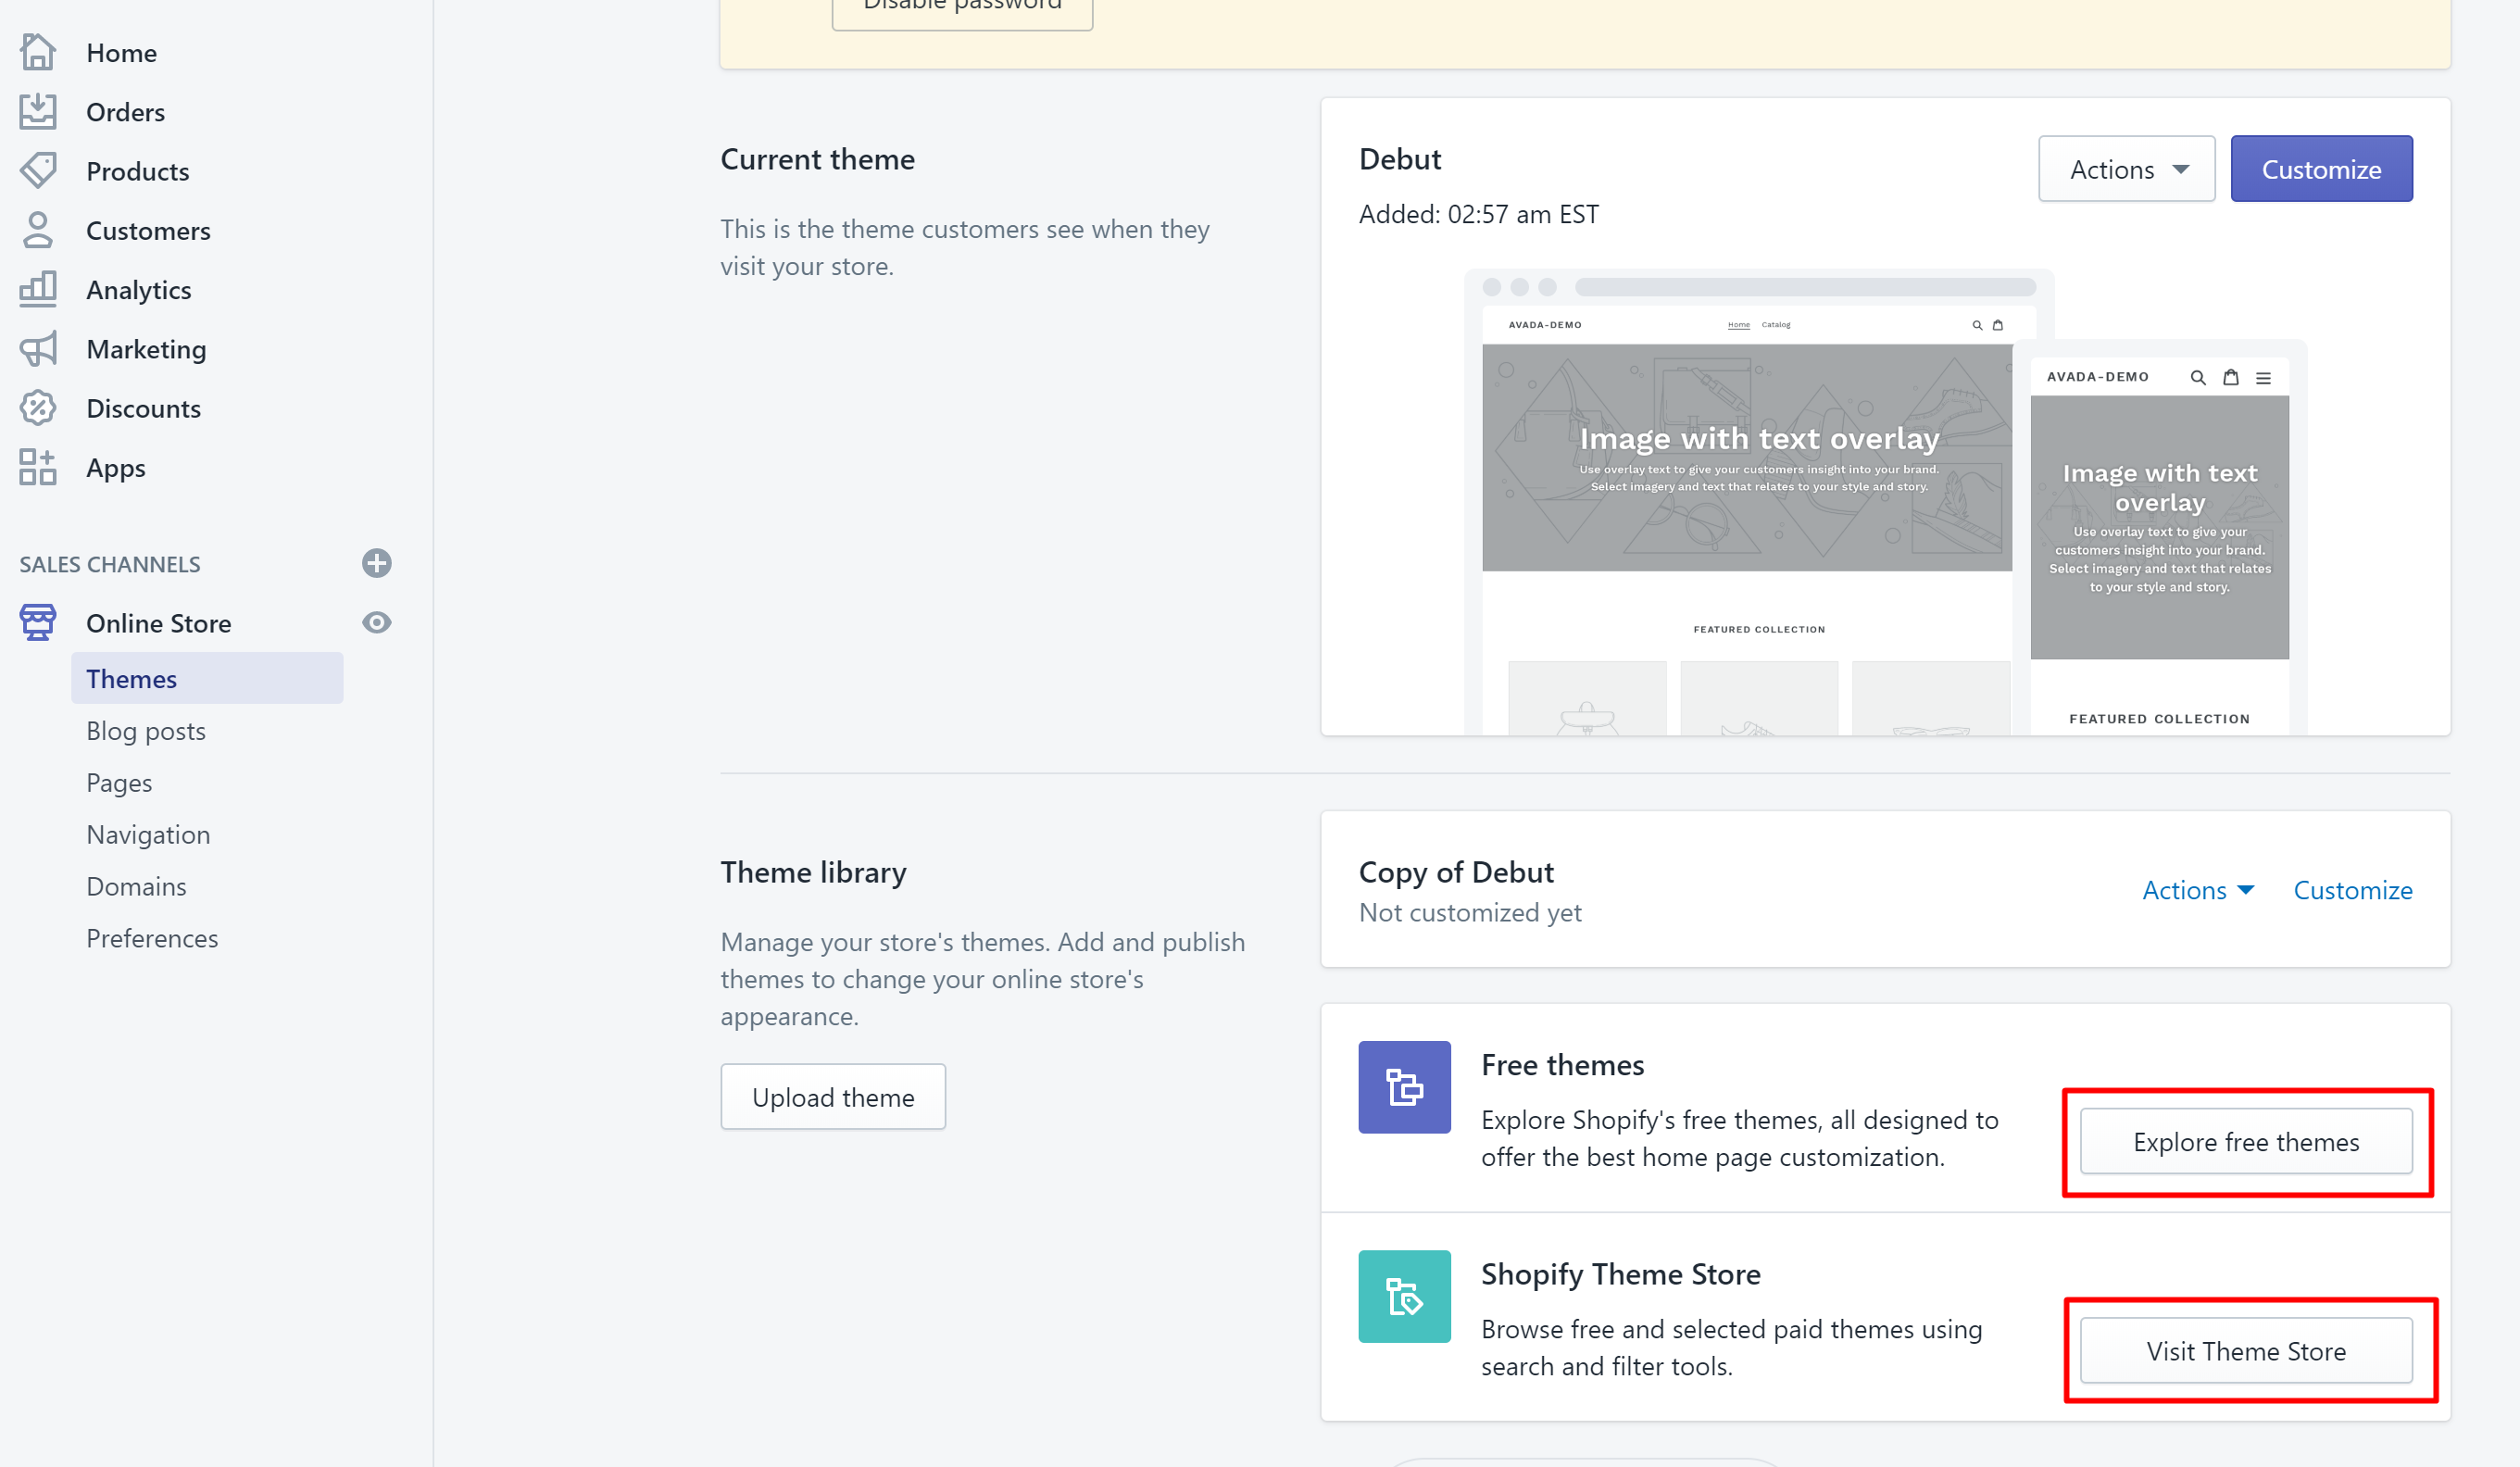Visit the Shopify Theme Store
This screenshot has height=1467, width=2520.
pyautogui.click(x=2246, y=1350)
